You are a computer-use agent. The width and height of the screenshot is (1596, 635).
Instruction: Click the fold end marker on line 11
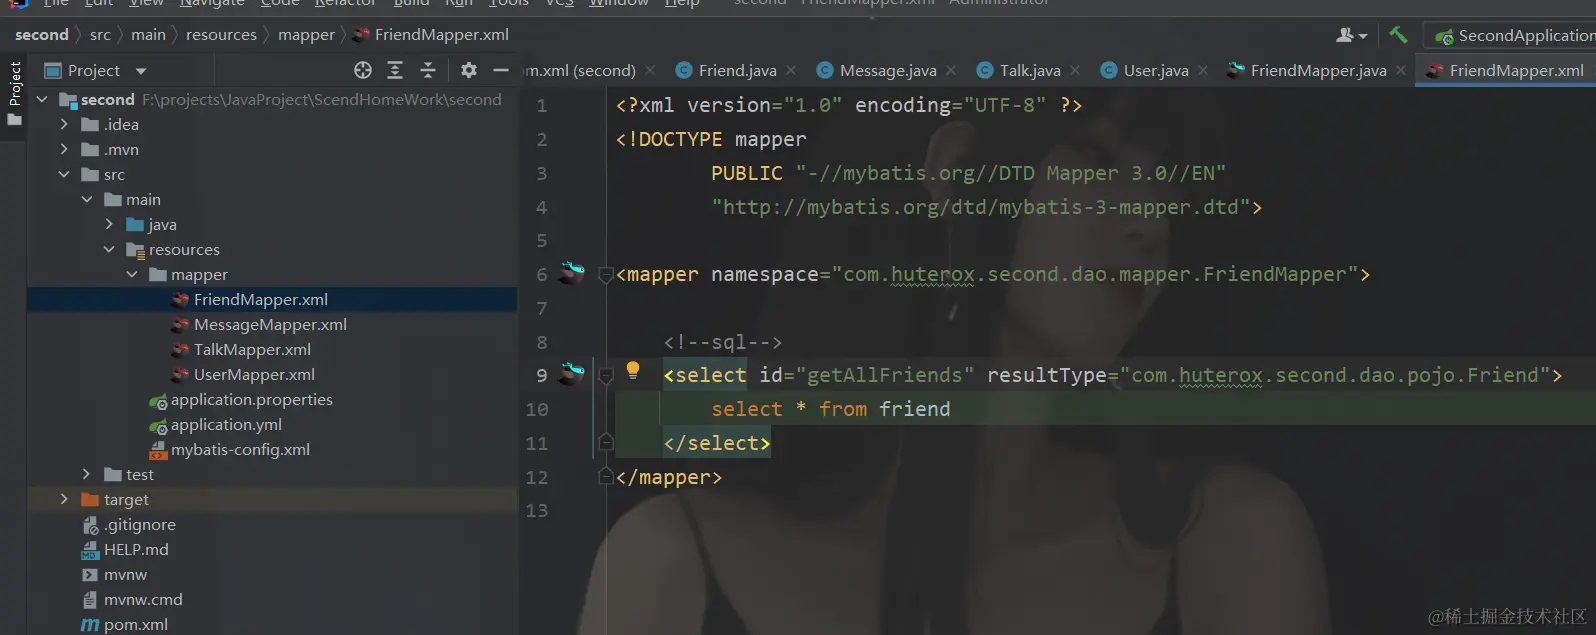[x=605, y=442]
